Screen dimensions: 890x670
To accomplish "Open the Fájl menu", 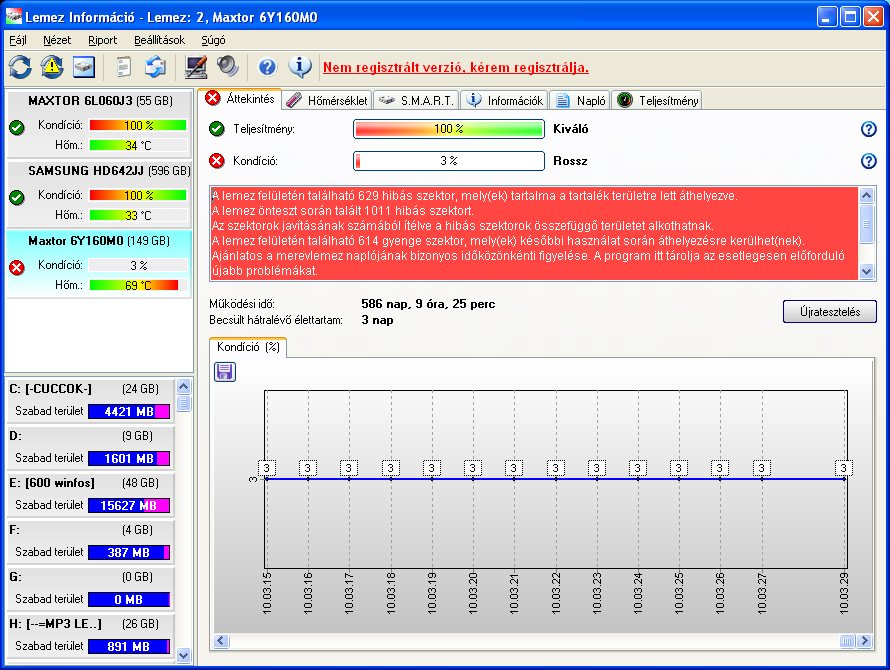I will coord(18,40).
